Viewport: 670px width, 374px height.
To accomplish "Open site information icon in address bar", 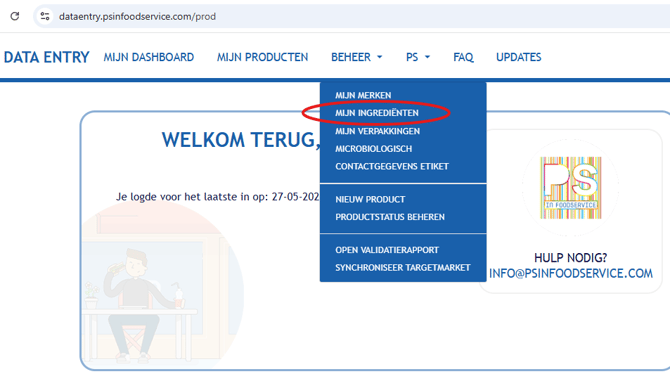I will (x=45, y=16).
